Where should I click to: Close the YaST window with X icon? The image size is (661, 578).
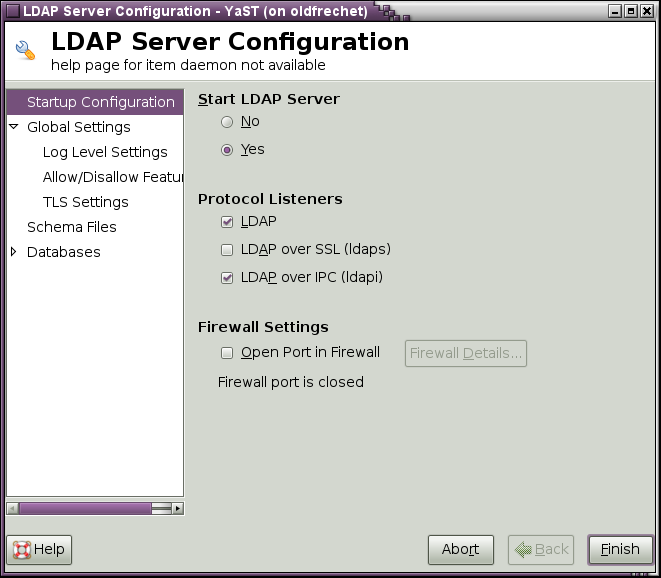(x=647, y=11)
